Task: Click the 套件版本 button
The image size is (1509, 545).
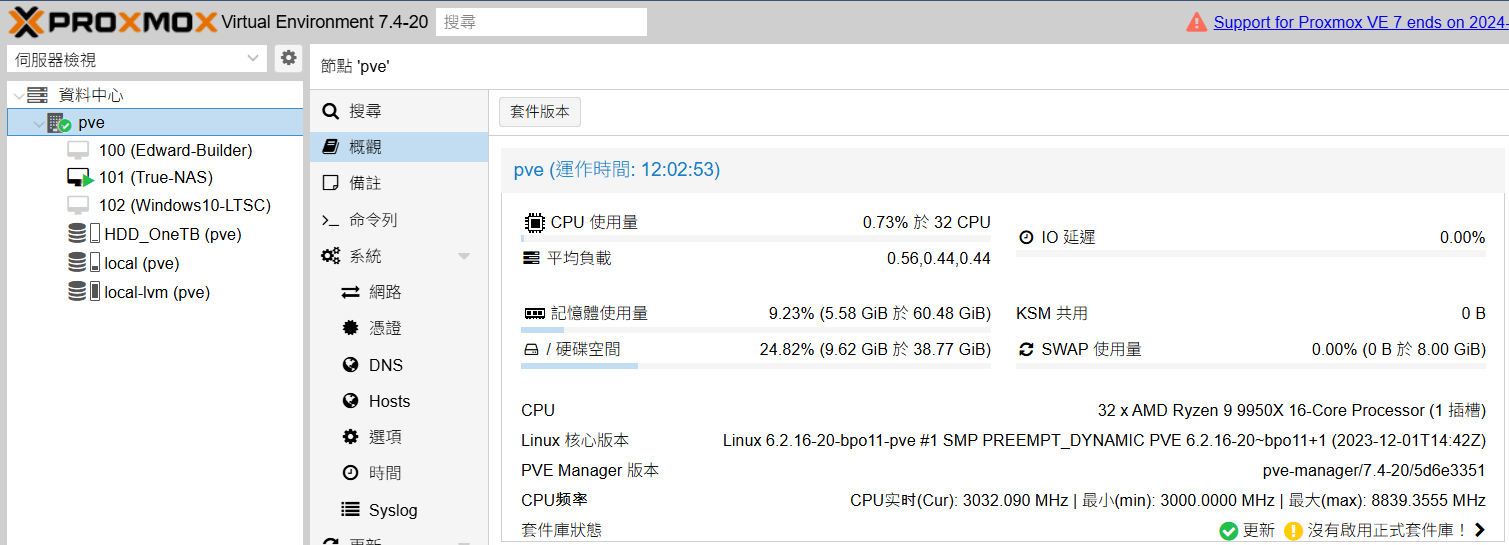Action: tap(539, 112)
